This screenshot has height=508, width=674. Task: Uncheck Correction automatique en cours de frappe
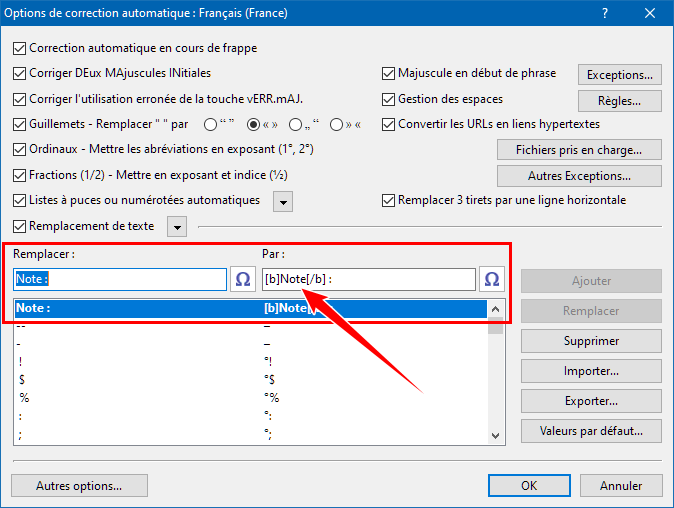click(20, 48)
